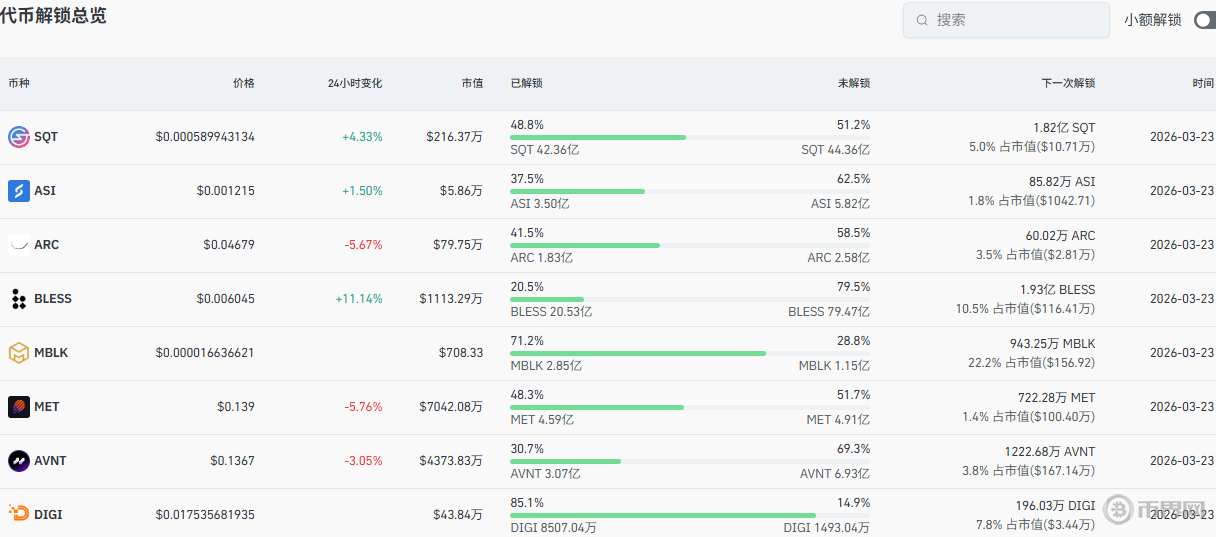This screenshot has width=1216, height=537.
Task: Toggle the 小额解锁 switch
Action: (x=1204, y=20)
